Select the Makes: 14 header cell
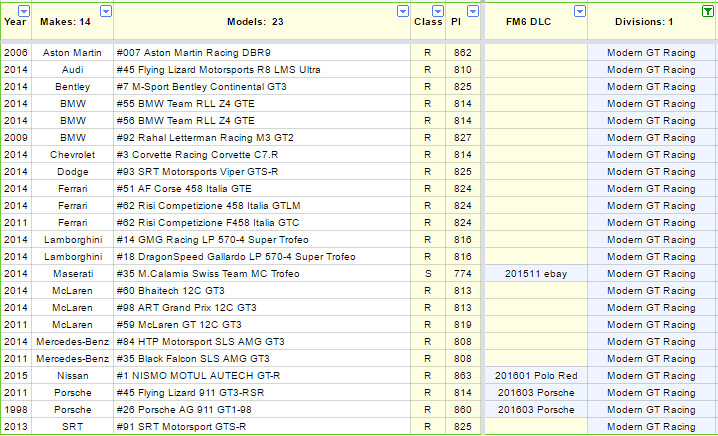This screenshot has width=718, height=436. point(72,22)
